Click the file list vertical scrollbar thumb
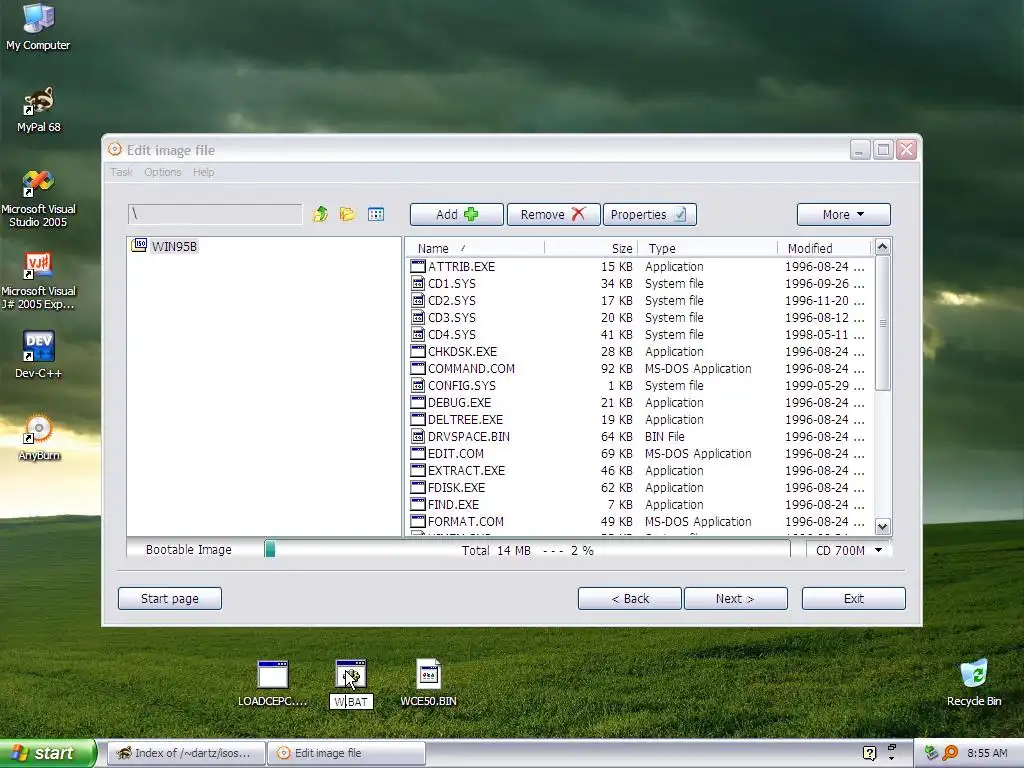This screenshot has width=1024, height=768. [882, 323]
